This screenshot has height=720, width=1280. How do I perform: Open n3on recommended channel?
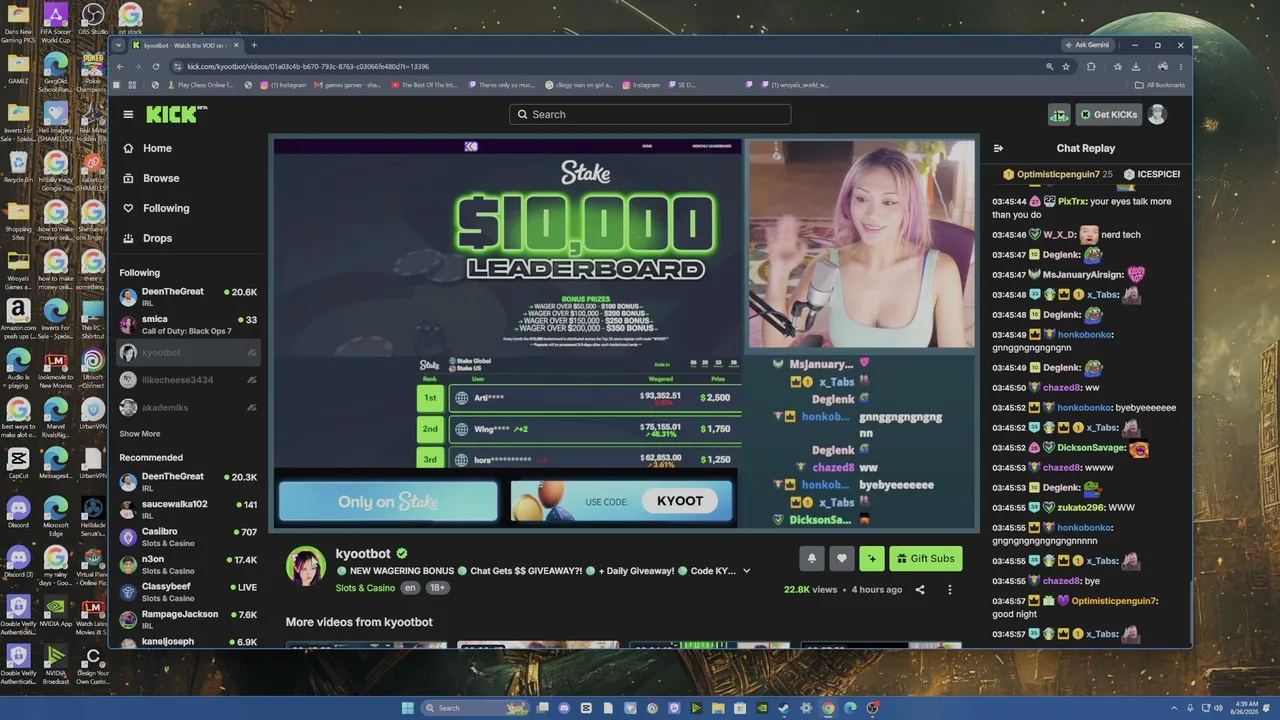tap(188, 565)
